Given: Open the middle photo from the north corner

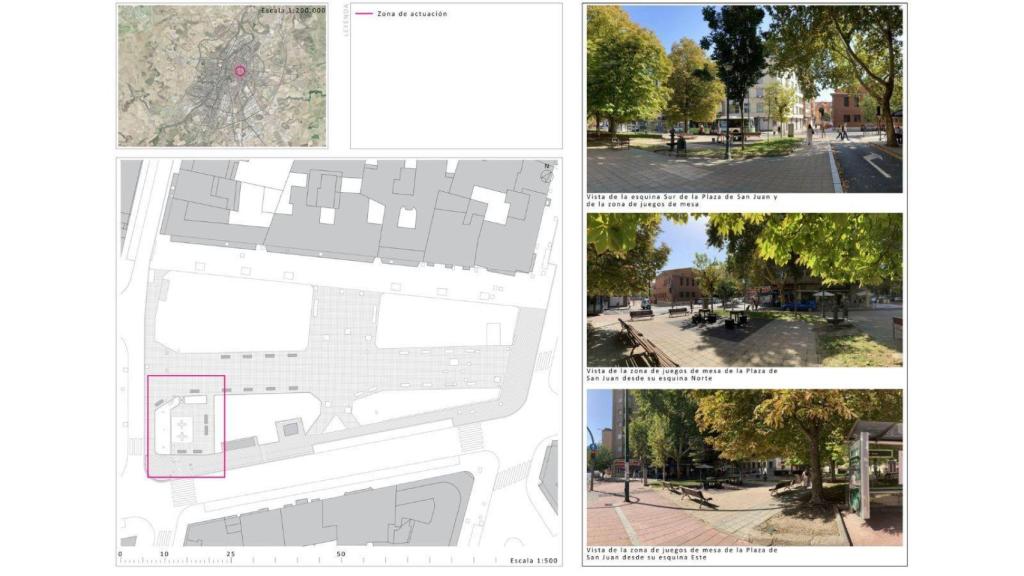Looking at the screenshot, I should (x=744, y=289).
